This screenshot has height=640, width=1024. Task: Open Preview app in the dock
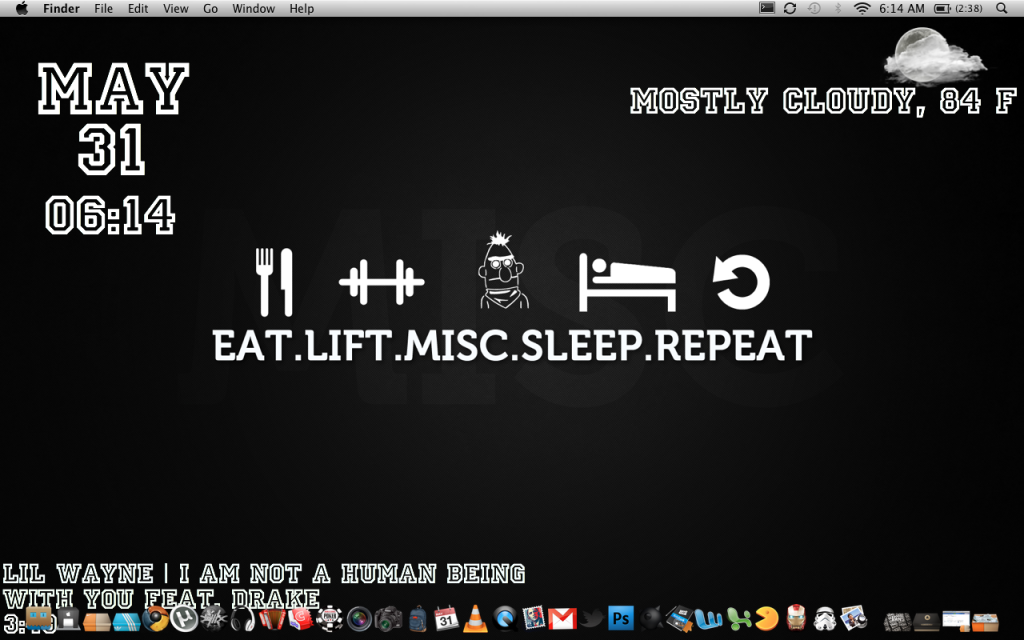(854, 618)
